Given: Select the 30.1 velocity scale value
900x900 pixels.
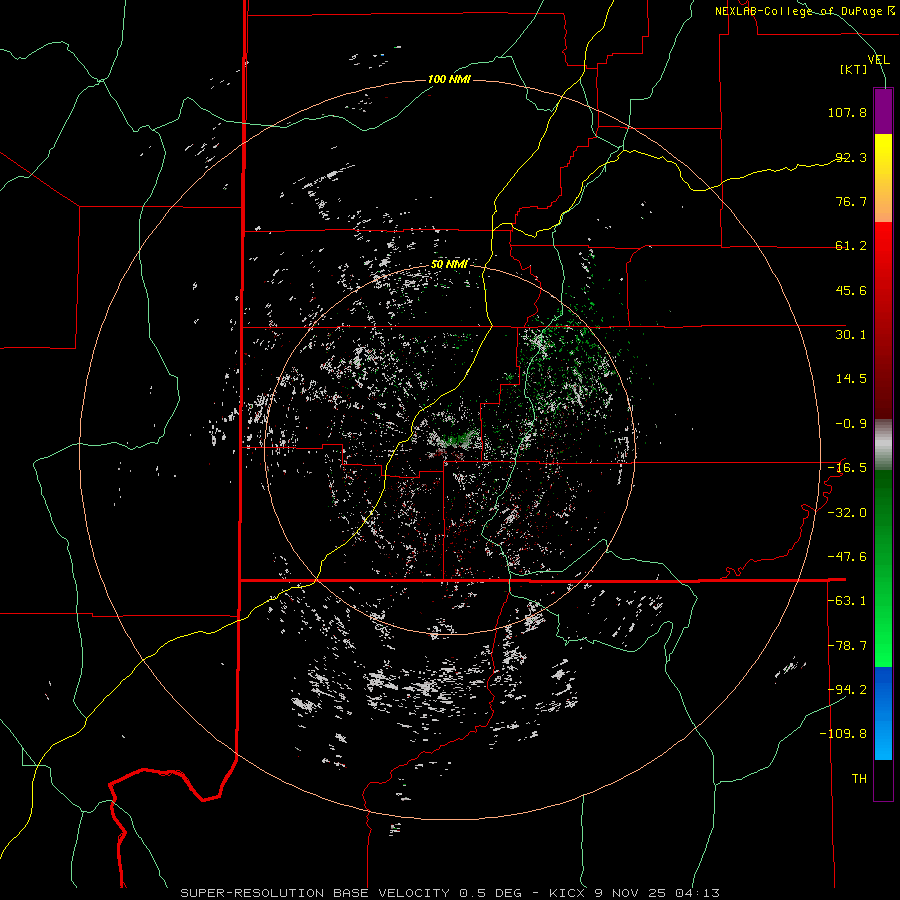Looking at the screenshot, I should click(x=851, y=335).
